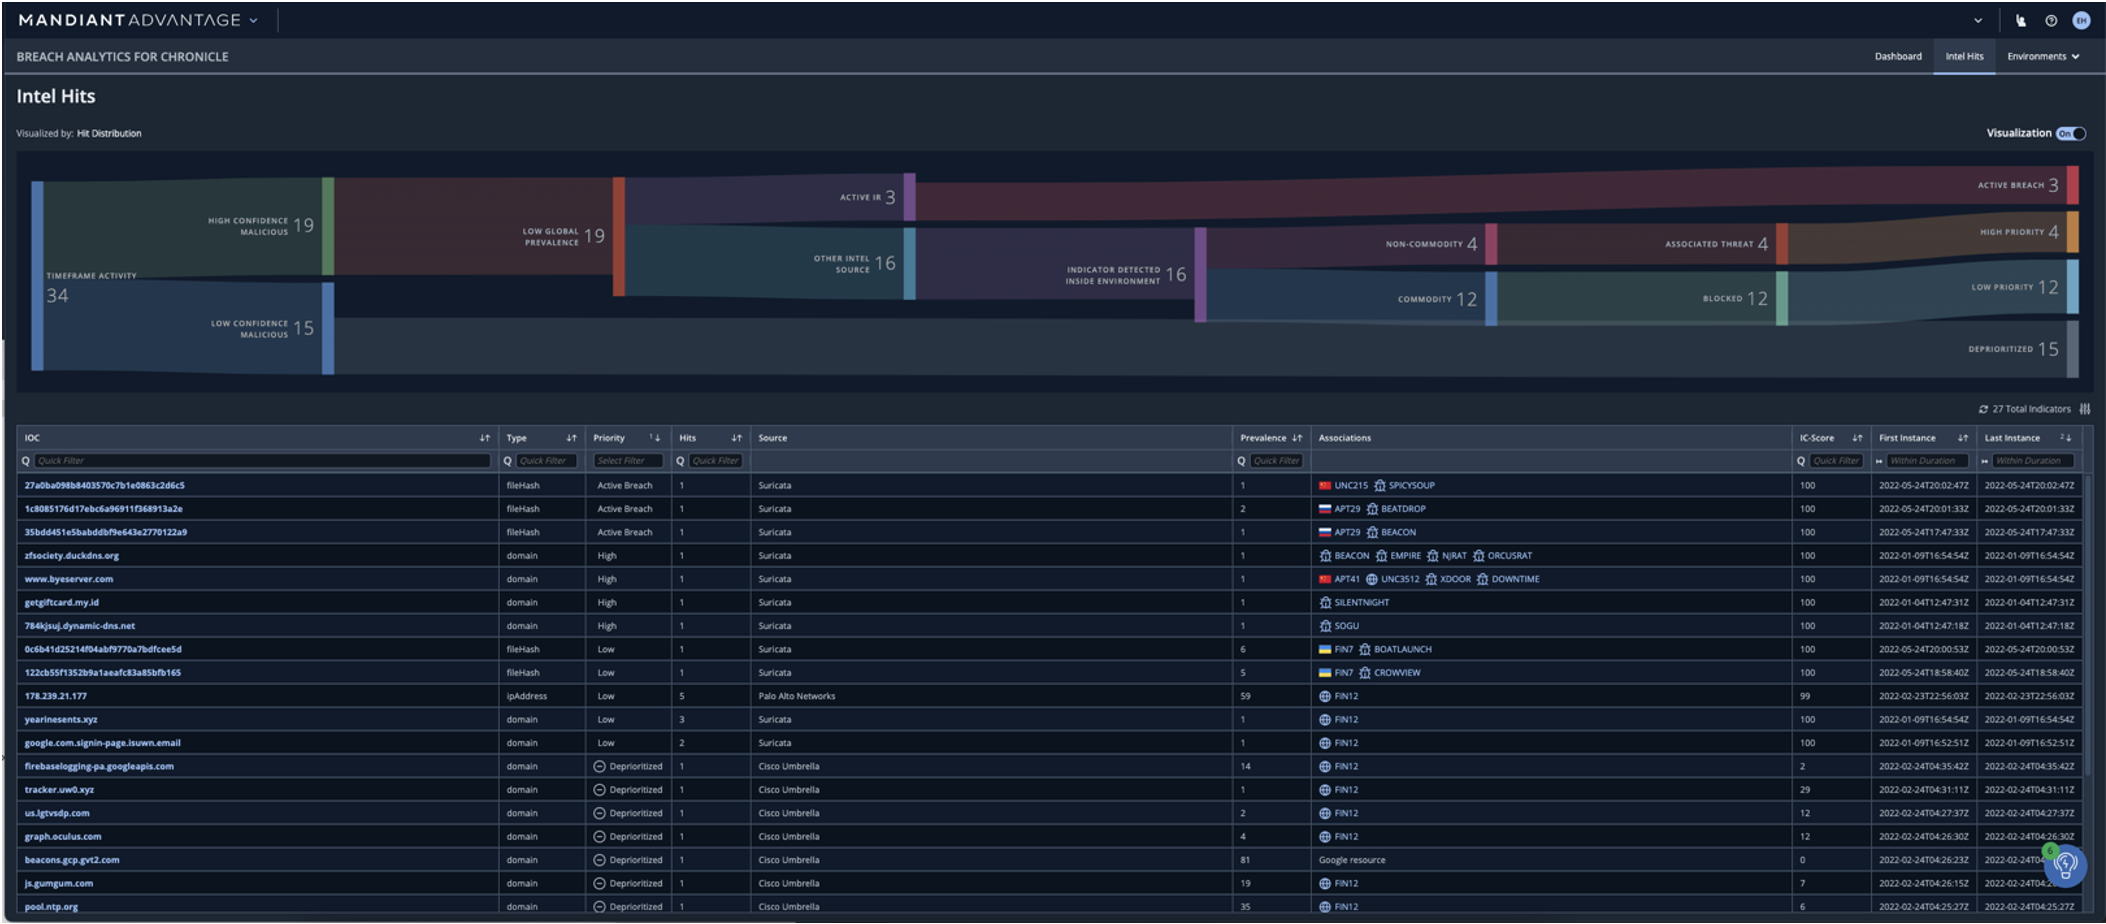Open the Priority Select Filter dropdown
Screen dimensions: 2106x924
coord(628,461)
